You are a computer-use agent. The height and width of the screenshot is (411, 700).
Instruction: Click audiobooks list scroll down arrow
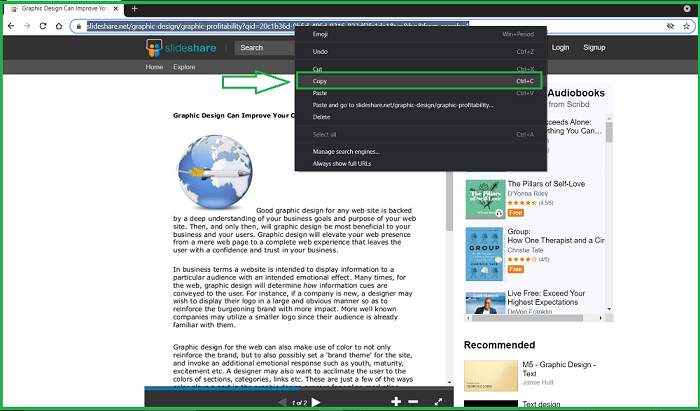tap(609, 309)
